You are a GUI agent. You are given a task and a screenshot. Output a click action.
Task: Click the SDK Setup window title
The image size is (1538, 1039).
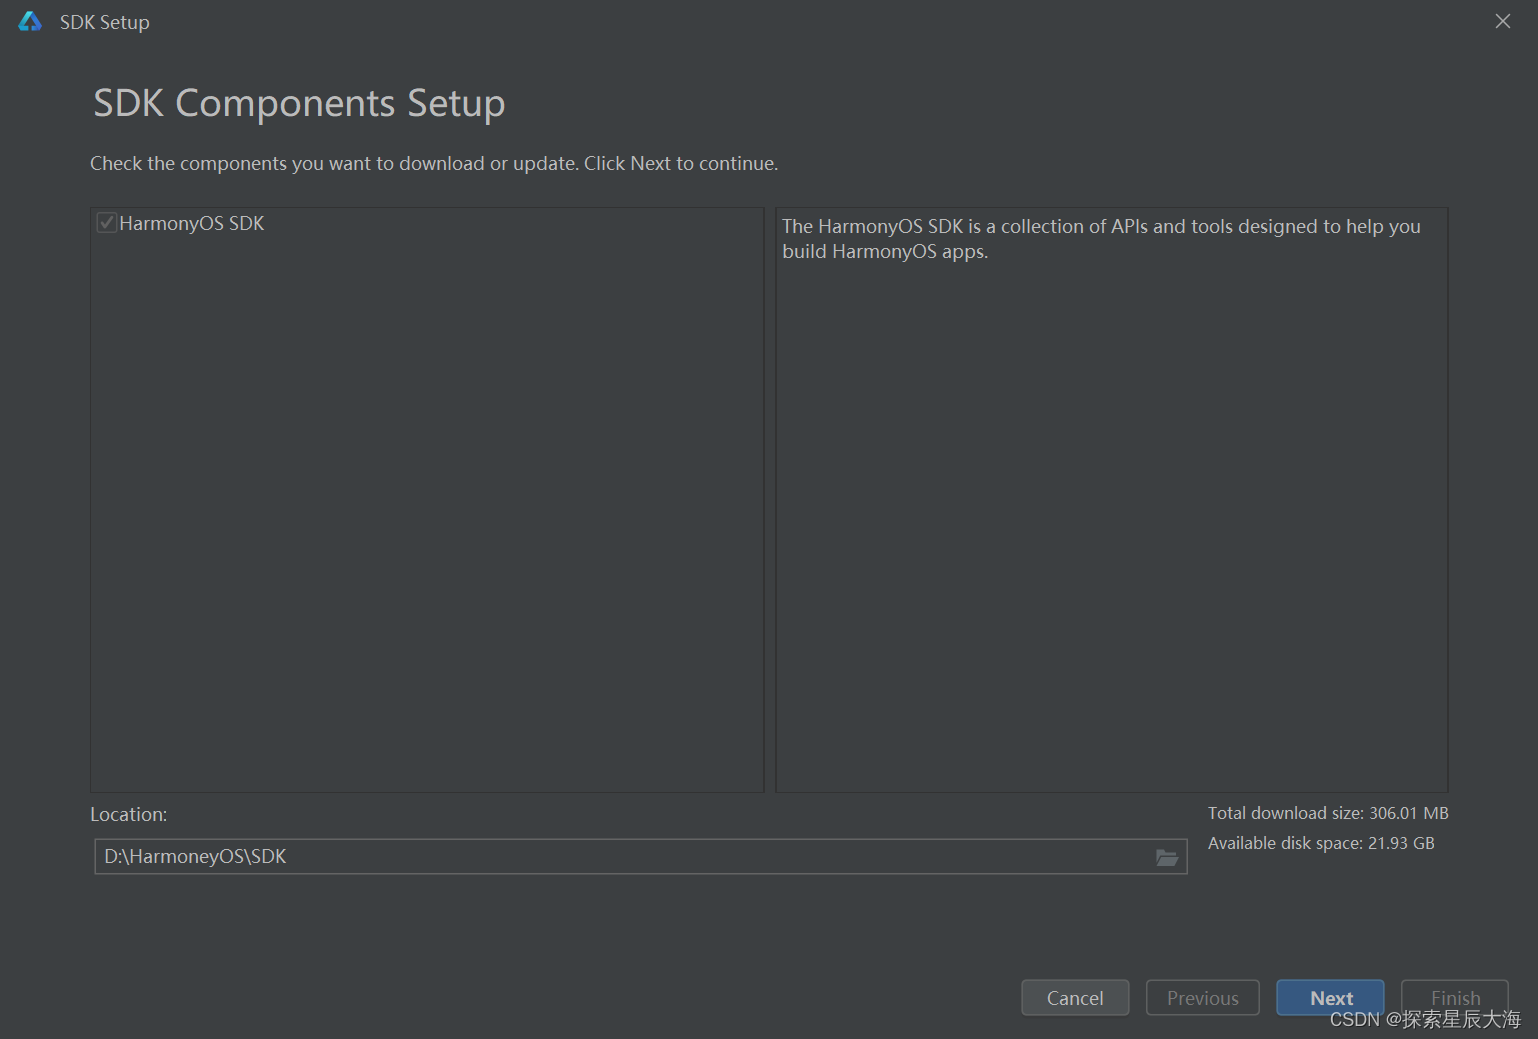(105, 22)
